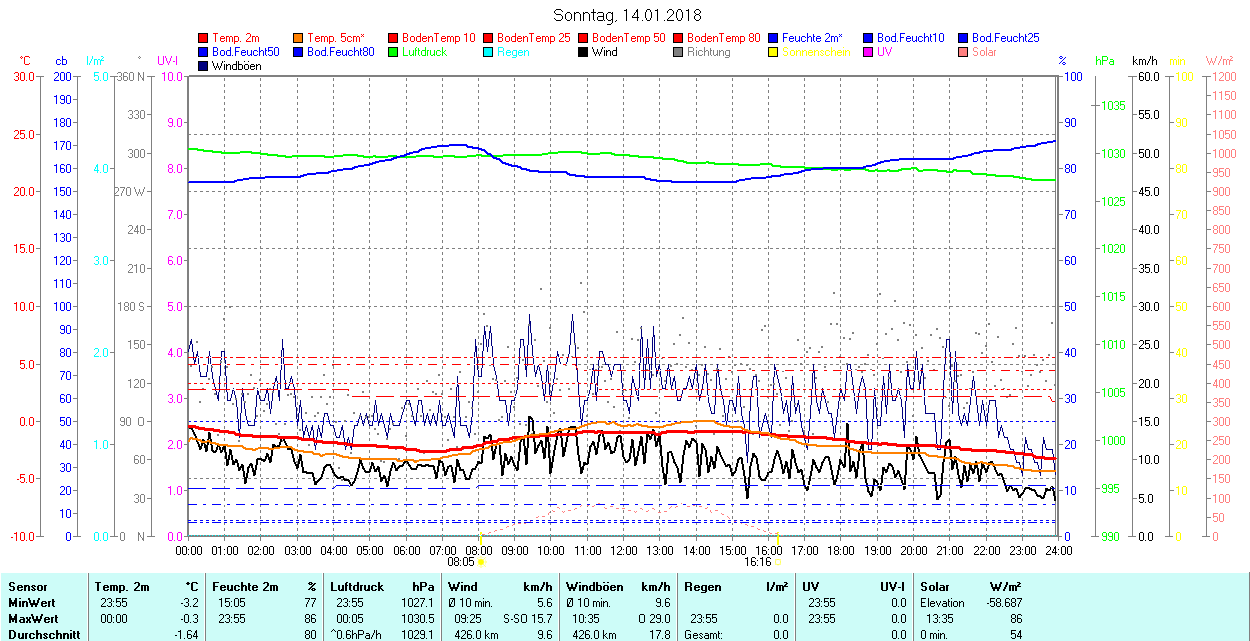Click the yellow Sonnenschein legend square
The height and width of the screenshot is (641, 1250).
[774, 52]
